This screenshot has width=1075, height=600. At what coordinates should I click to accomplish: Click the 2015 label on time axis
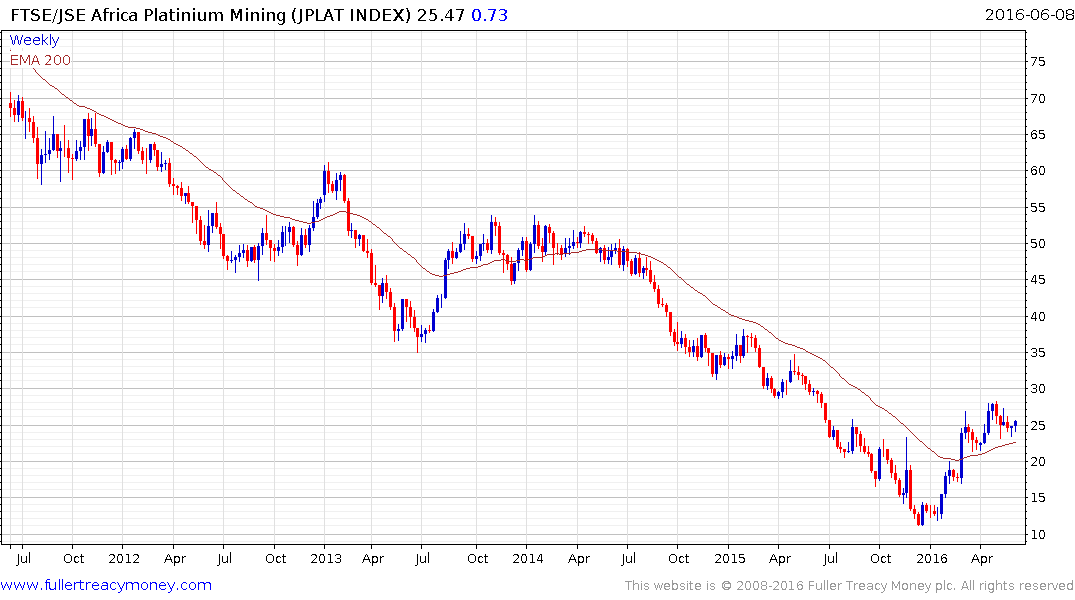(x=730, y=558)
